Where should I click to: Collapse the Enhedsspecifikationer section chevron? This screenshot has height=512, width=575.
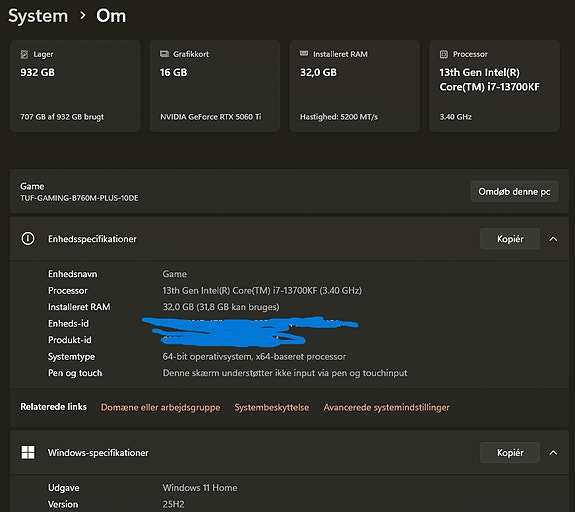[553, 239]
